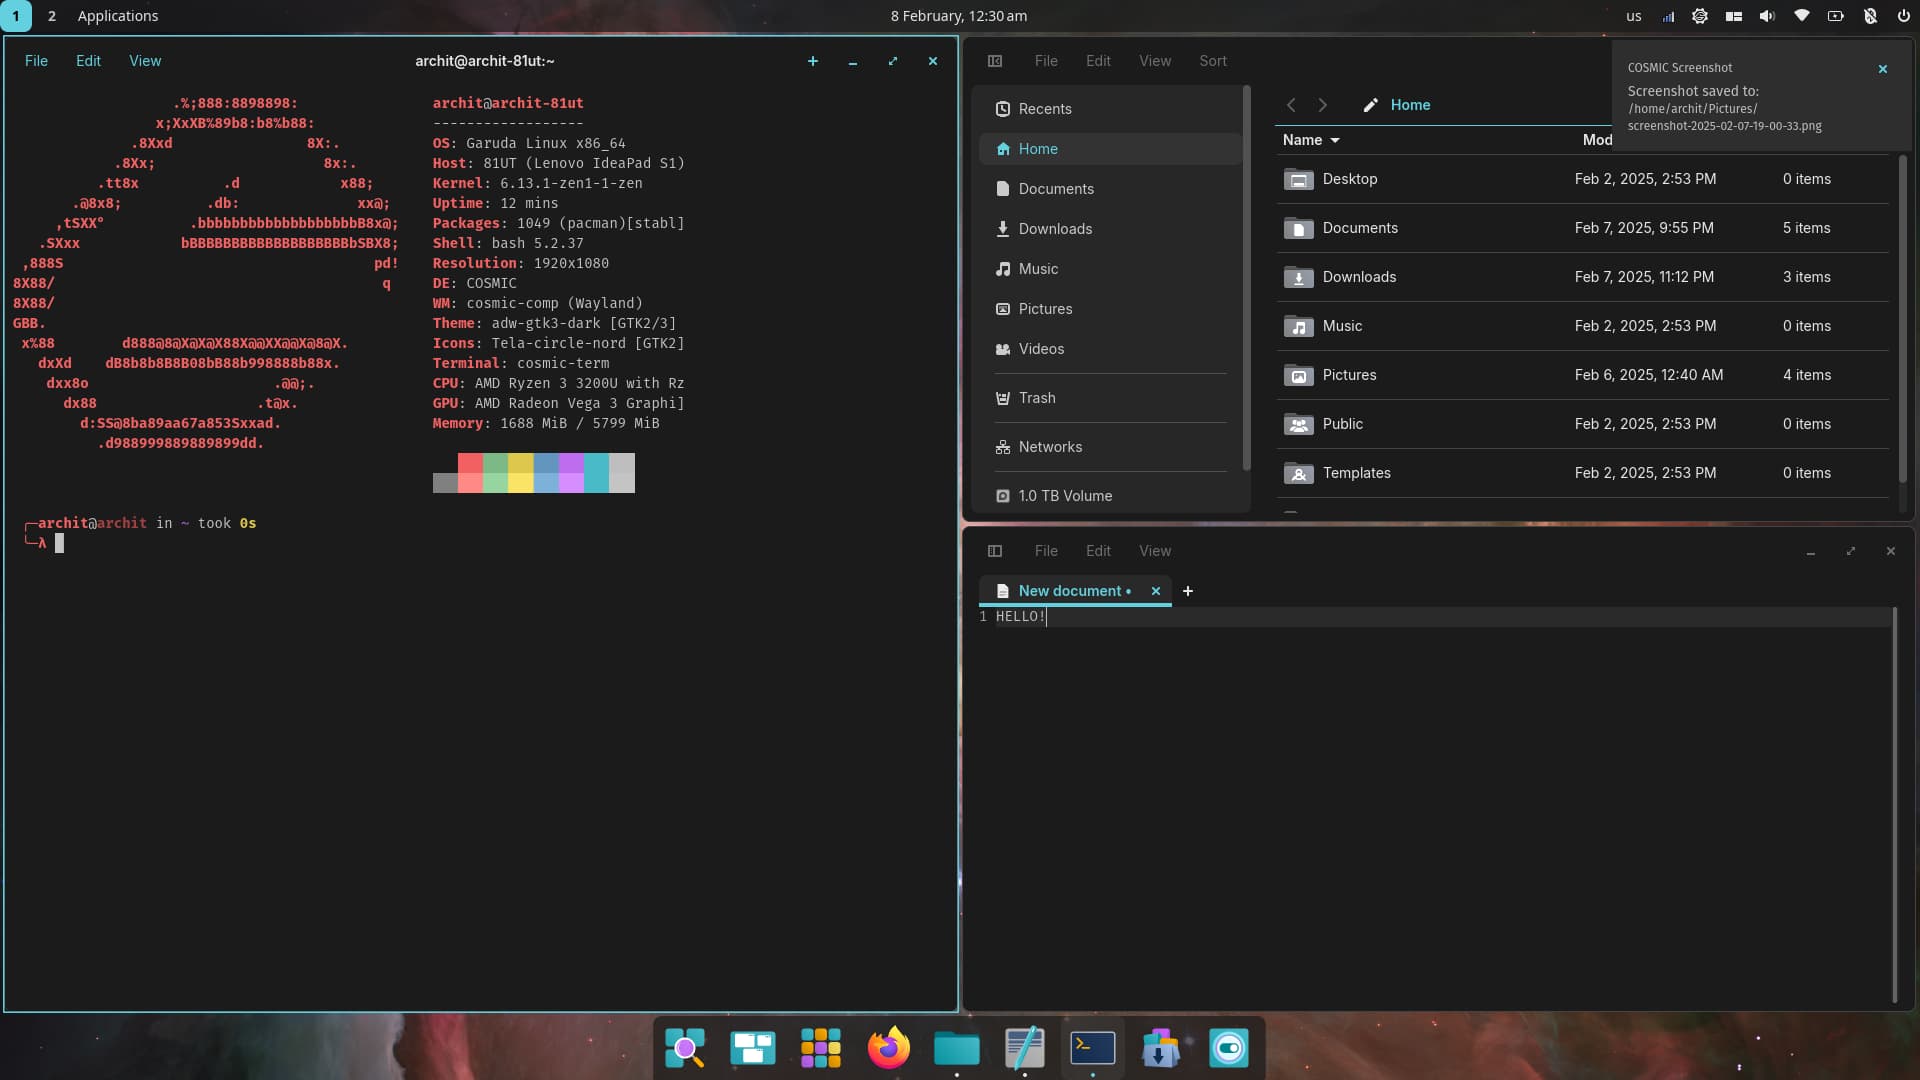Open the app library grid icon in dock
Screen dimensions: 1920x1080
(821, 1048)
